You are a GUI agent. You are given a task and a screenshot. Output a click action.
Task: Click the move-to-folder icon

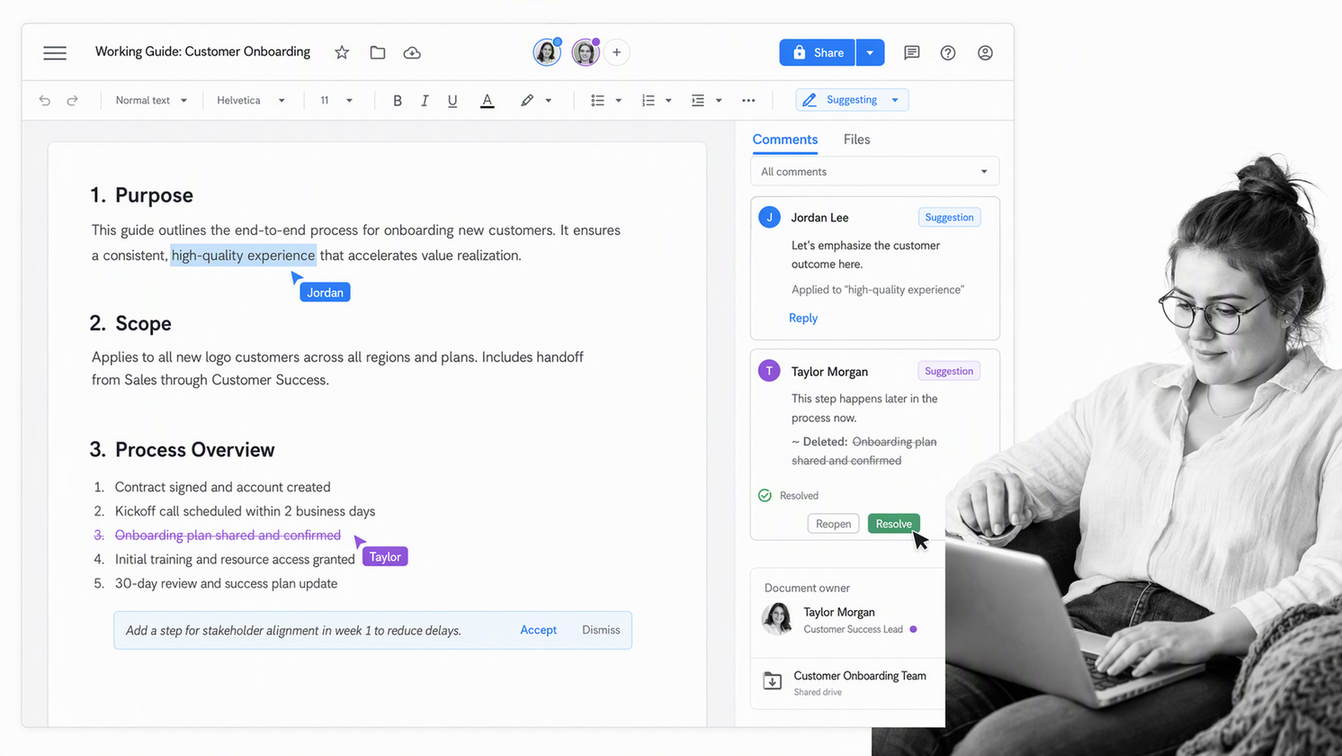coord(377,52)
